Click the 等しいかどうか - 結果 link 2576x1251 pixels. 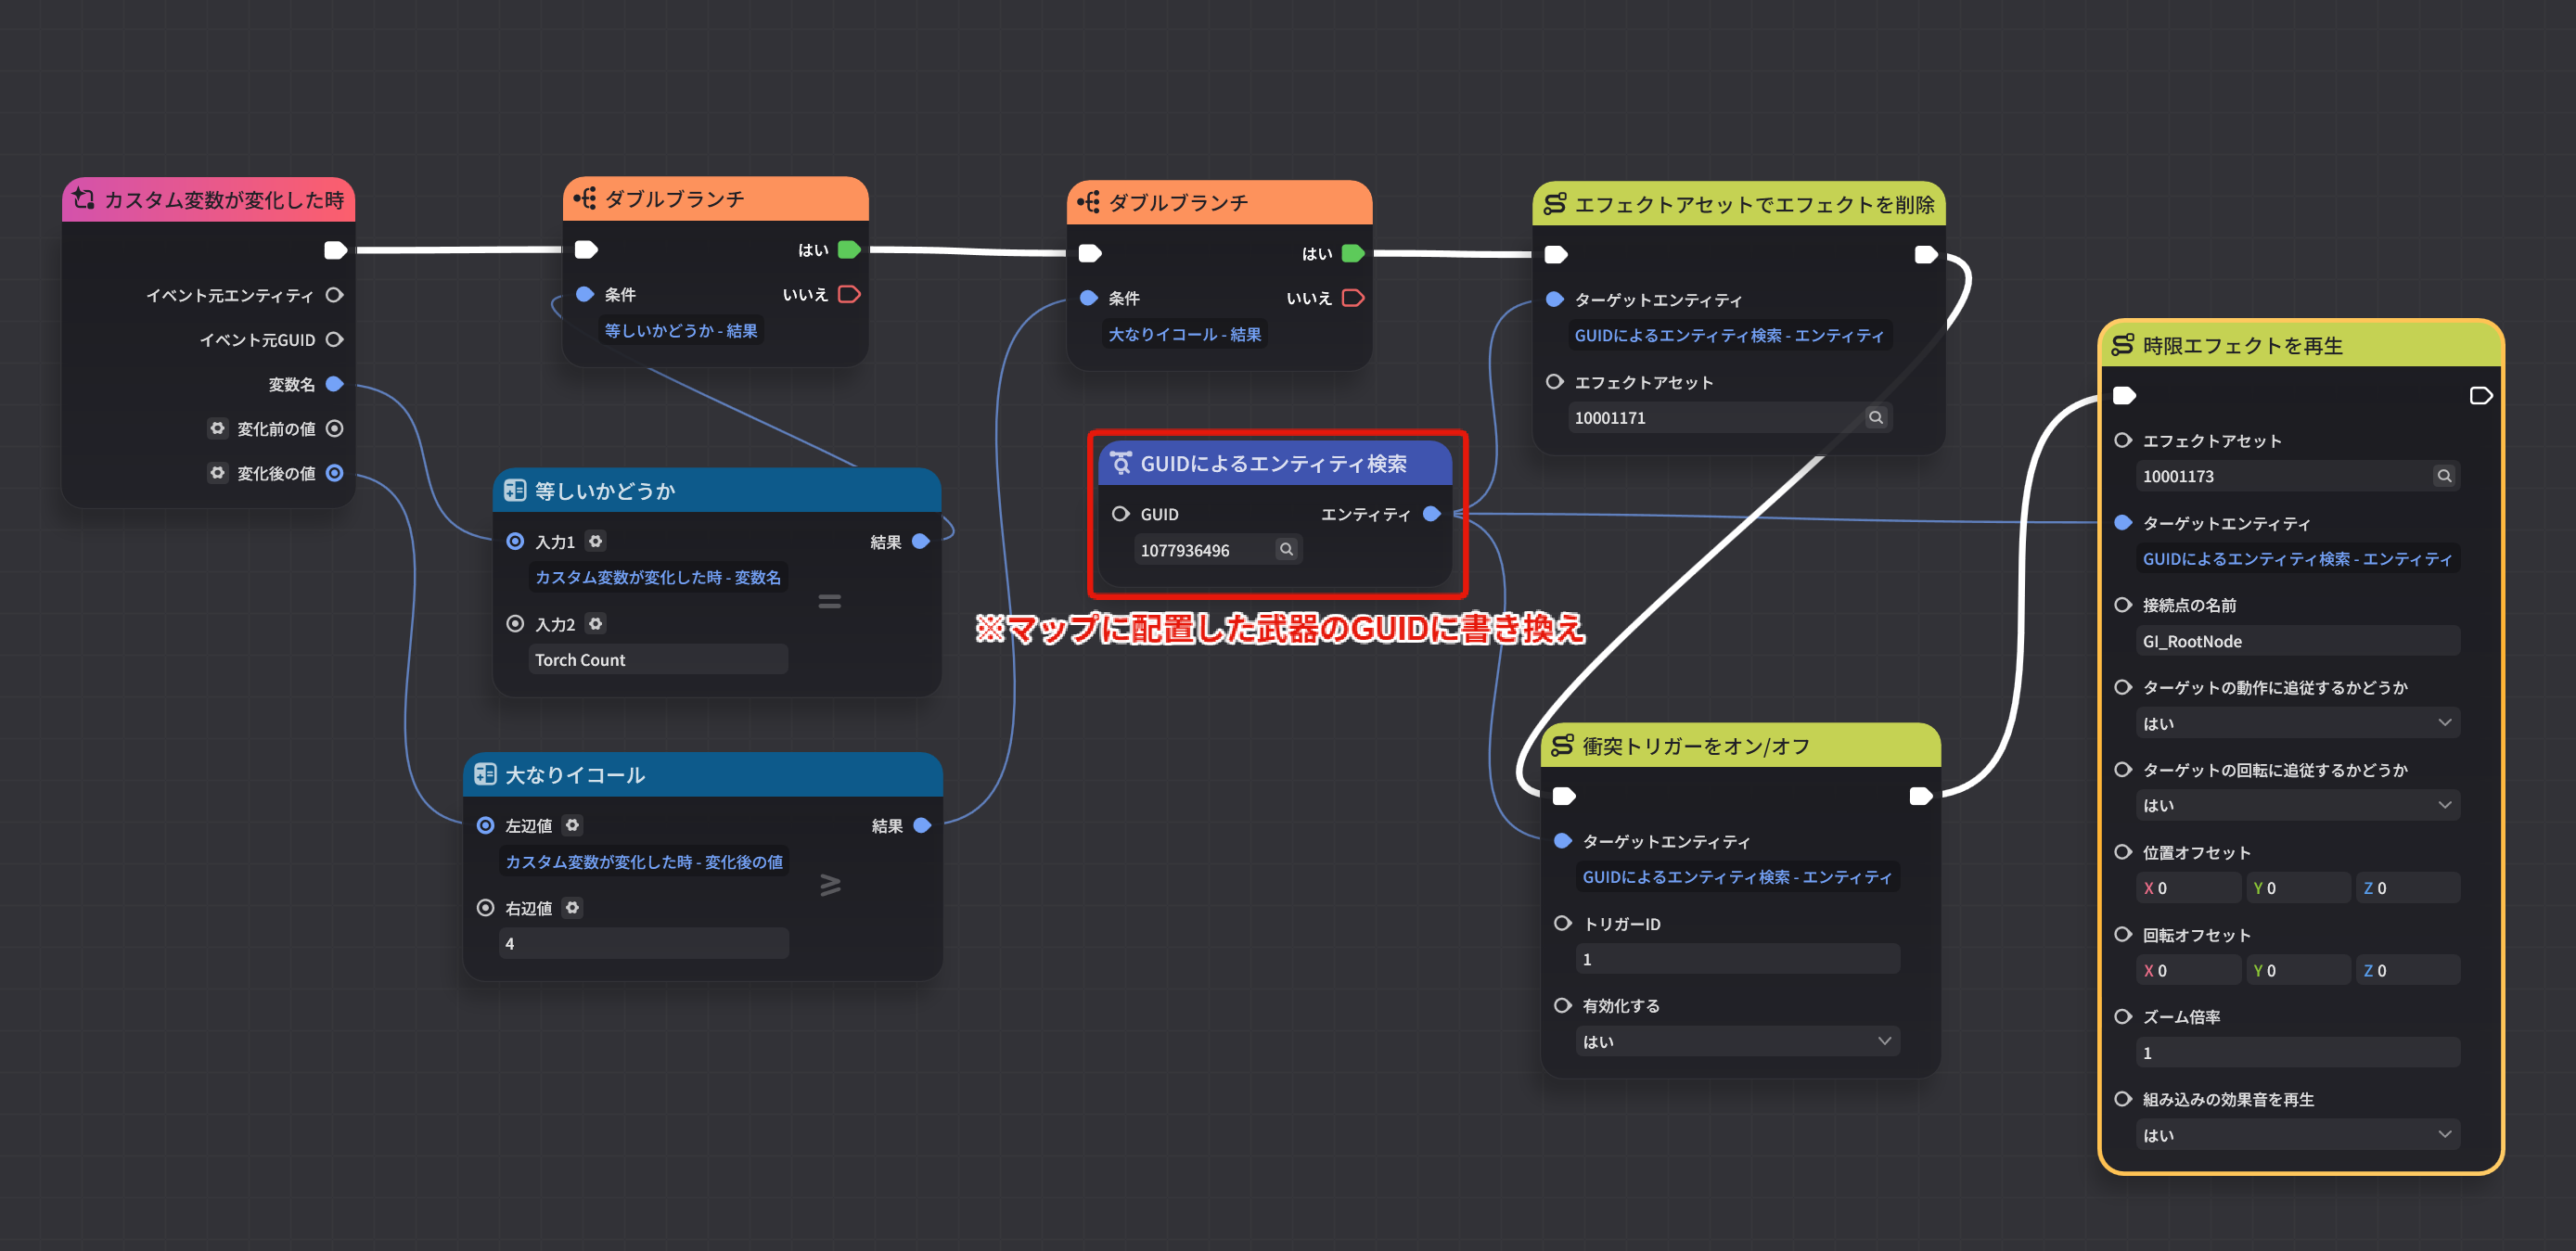[680, 331]
